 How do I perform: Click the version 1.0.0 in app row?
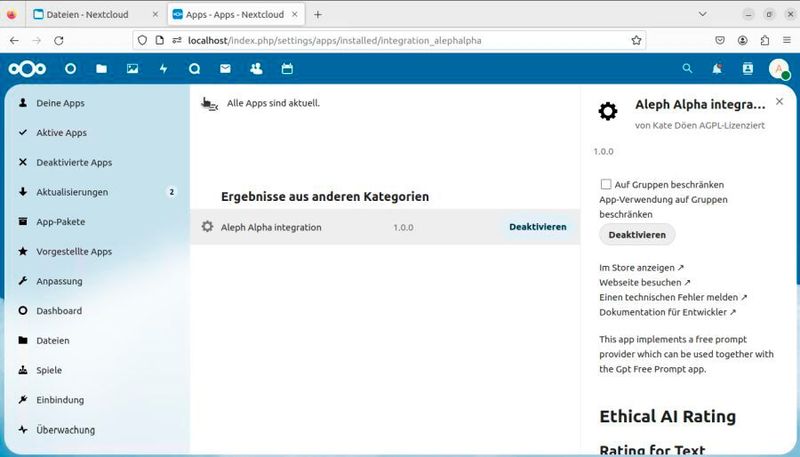click(x=403, y=227)
